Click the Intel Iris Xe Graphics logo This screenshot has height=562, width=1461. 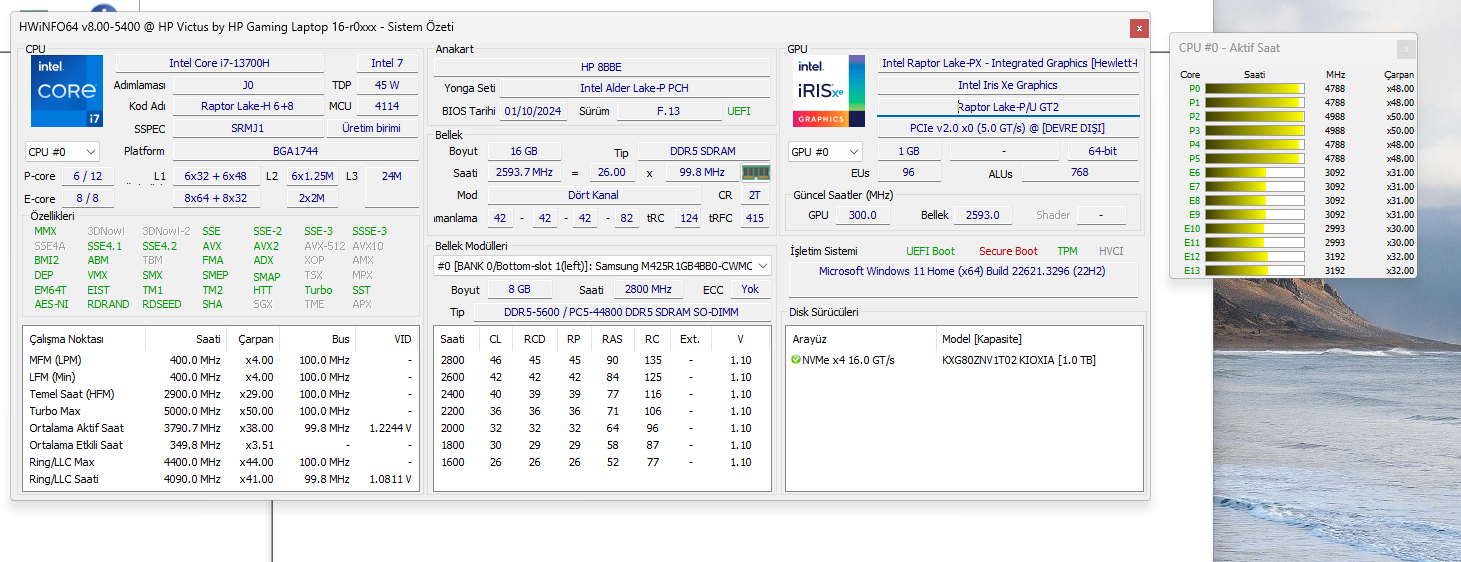pyautogui.click(x=829, y=91)
